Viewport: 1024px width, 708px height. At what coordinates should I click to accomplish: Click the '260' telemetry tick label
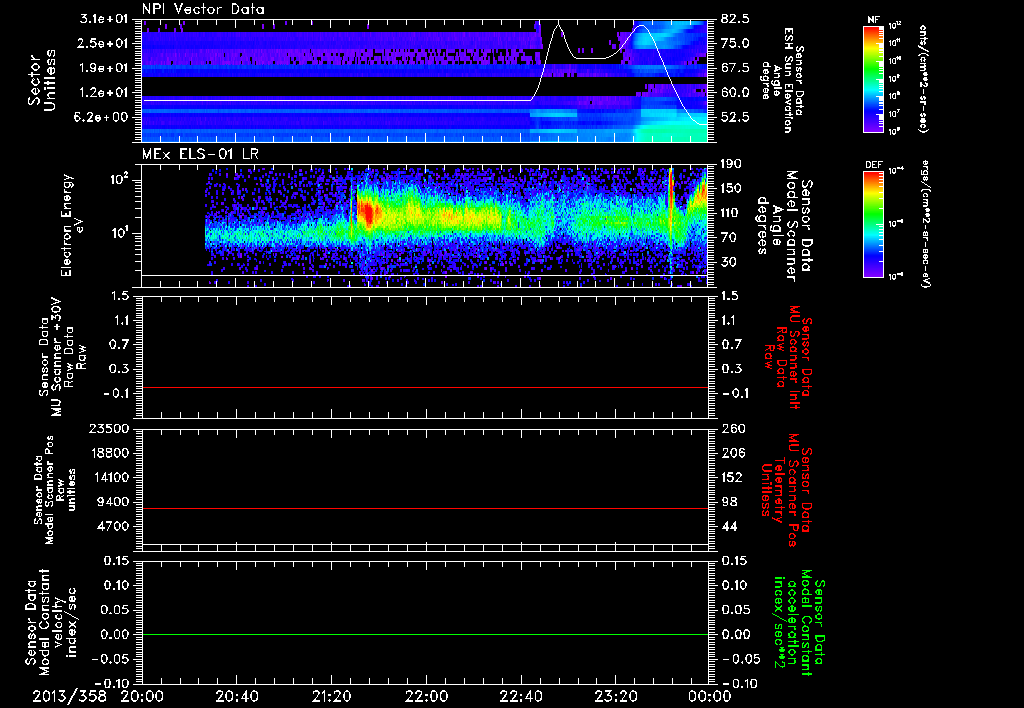pyautogui.click(x=733, y=428)
